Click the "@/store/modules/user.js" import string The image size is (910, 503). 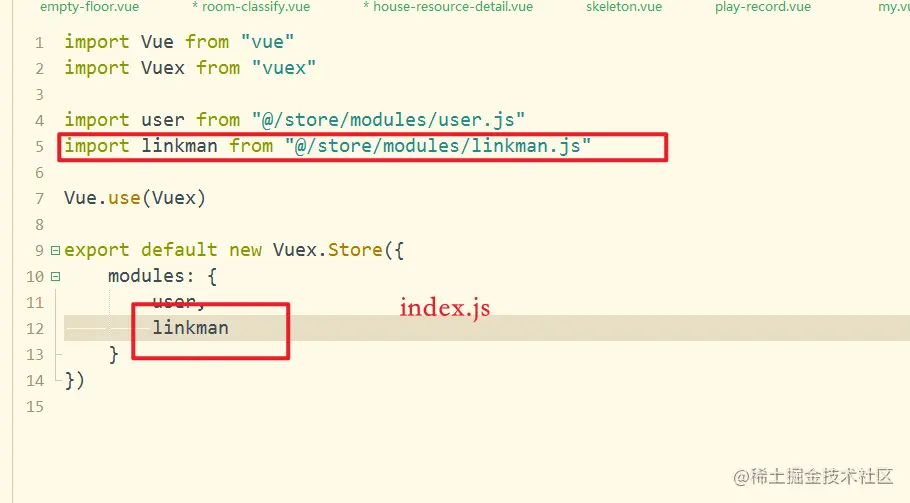click(x=388, y=120)
